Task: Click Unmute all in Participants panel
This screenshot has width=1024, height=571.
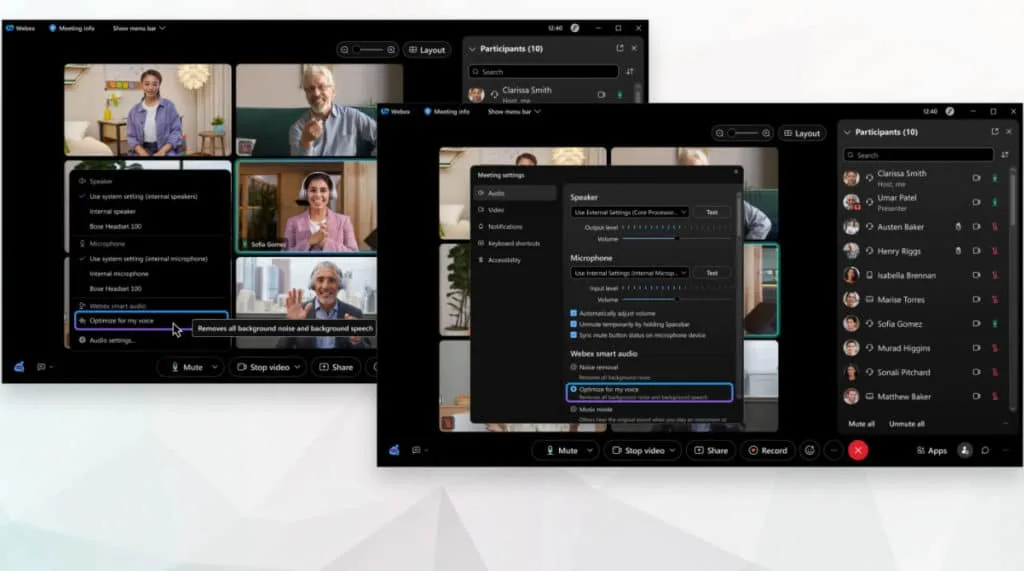Action: (906, 424)
